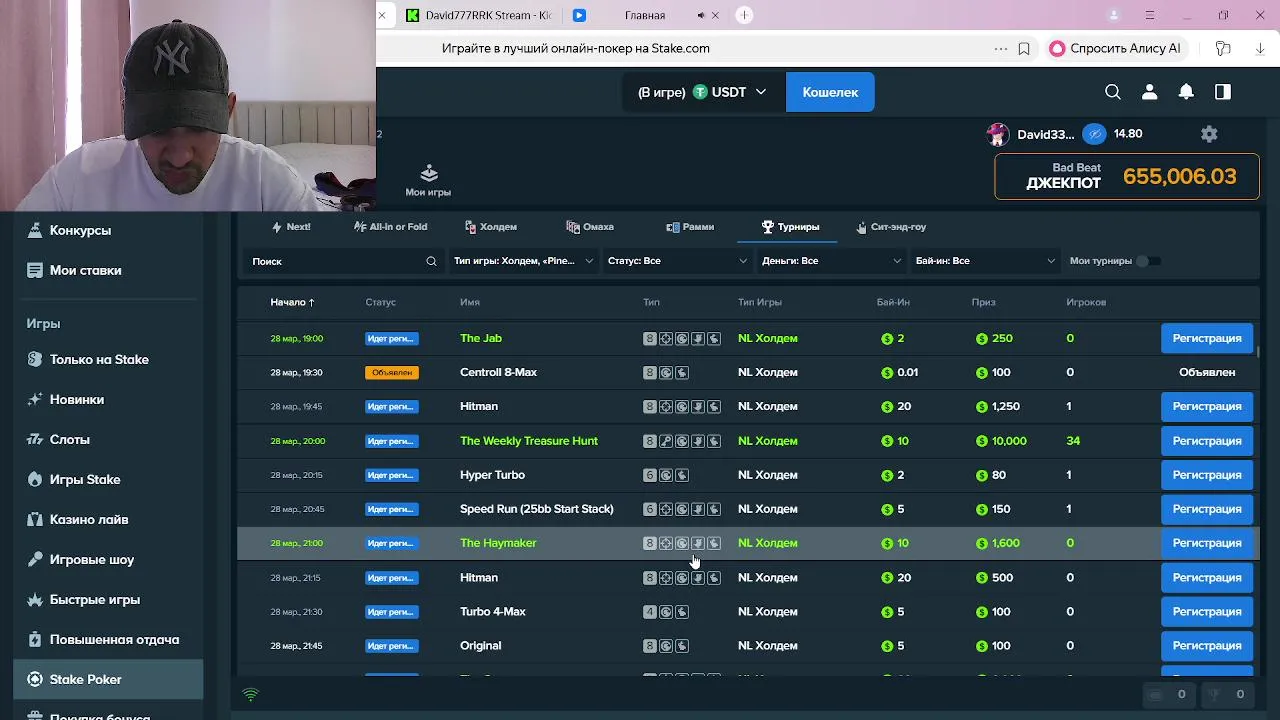Sort by the Бай-Ин column header
This screenshot has height=720, width=1280.
[x=893, y=302]
